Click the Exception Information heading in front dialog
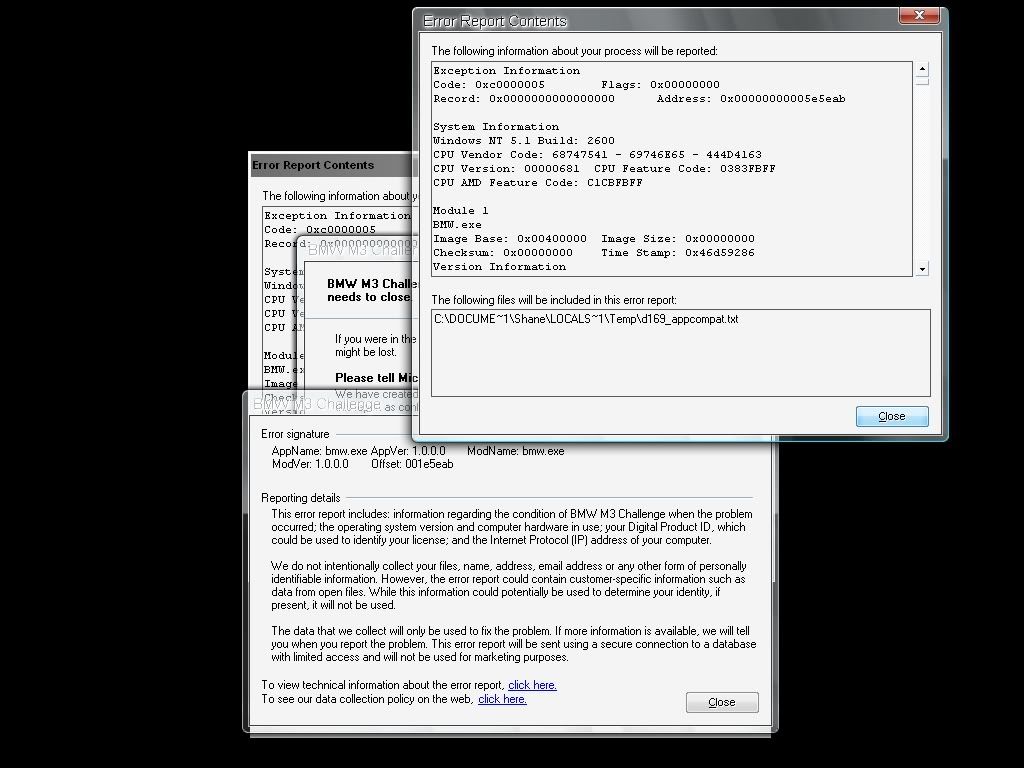1024x768 pixels. 506,71
